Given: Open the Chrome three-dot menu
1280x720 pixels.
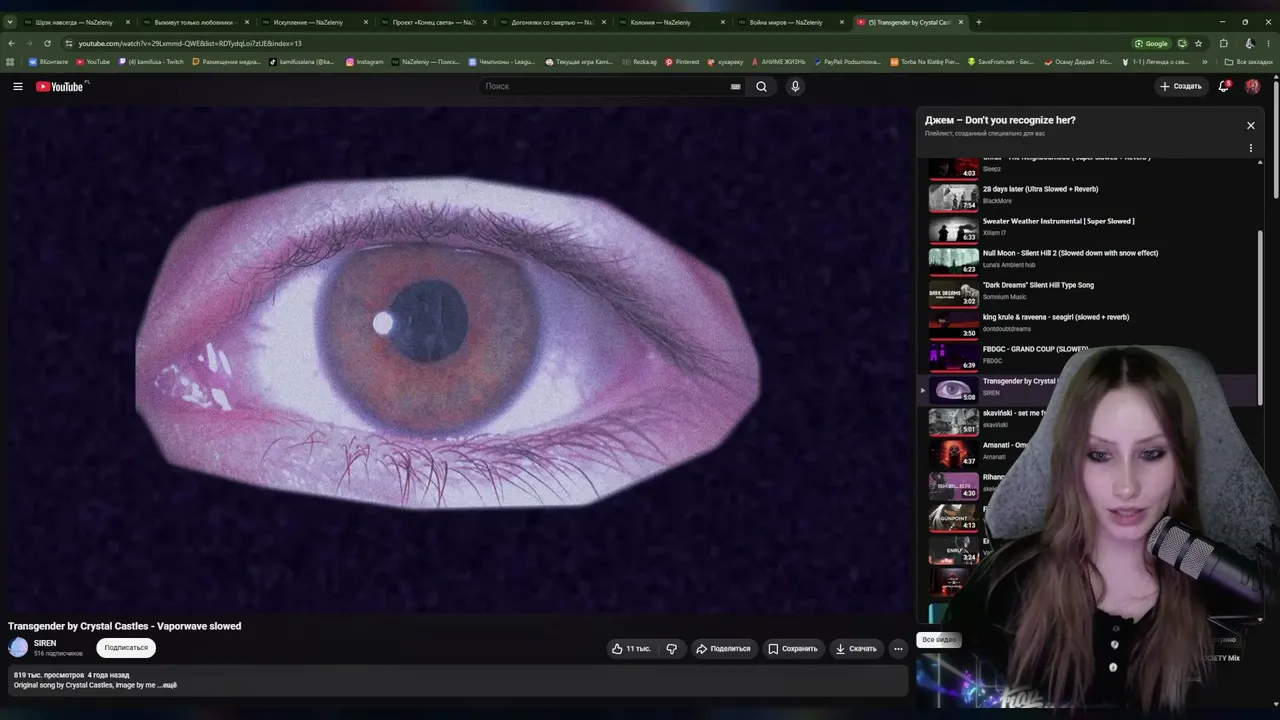Looking at the screenshot, I should click(x=1269, y=43).
